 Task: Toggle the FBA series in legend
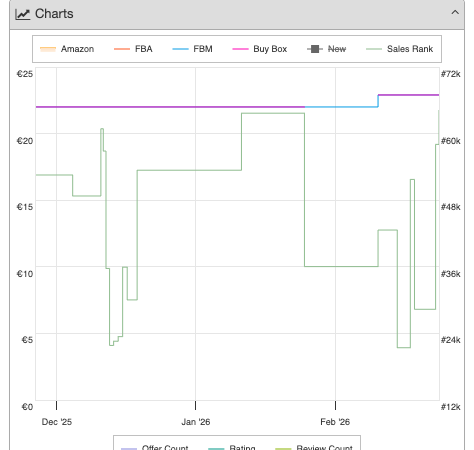[x=133, y=49]
